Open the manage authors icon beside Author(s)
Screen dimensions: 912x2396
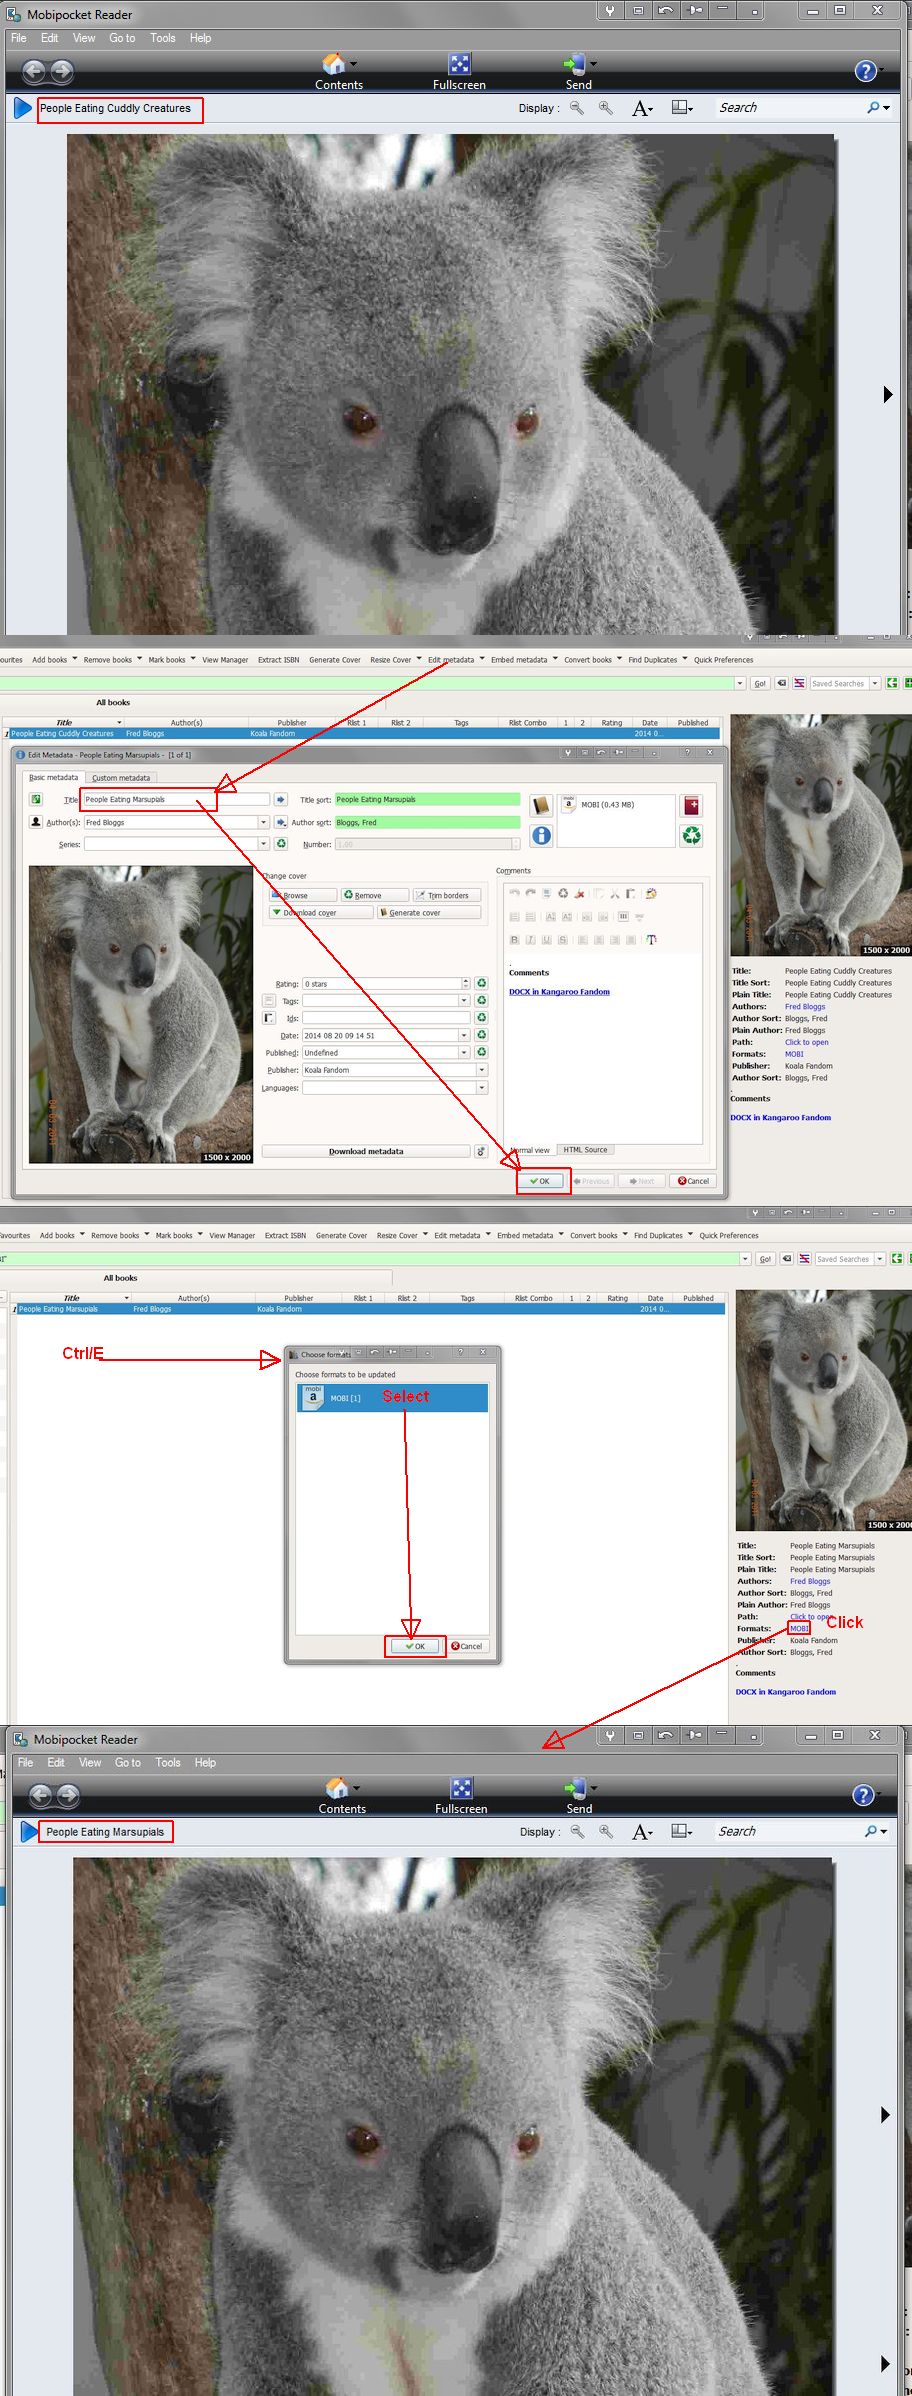tap(36, 822)
